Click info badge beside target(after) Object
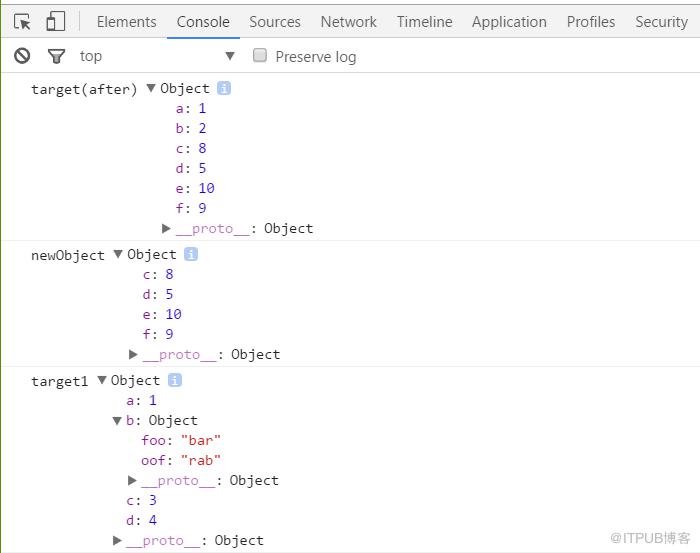Screen dimensions: 700x553 point(224,88)
